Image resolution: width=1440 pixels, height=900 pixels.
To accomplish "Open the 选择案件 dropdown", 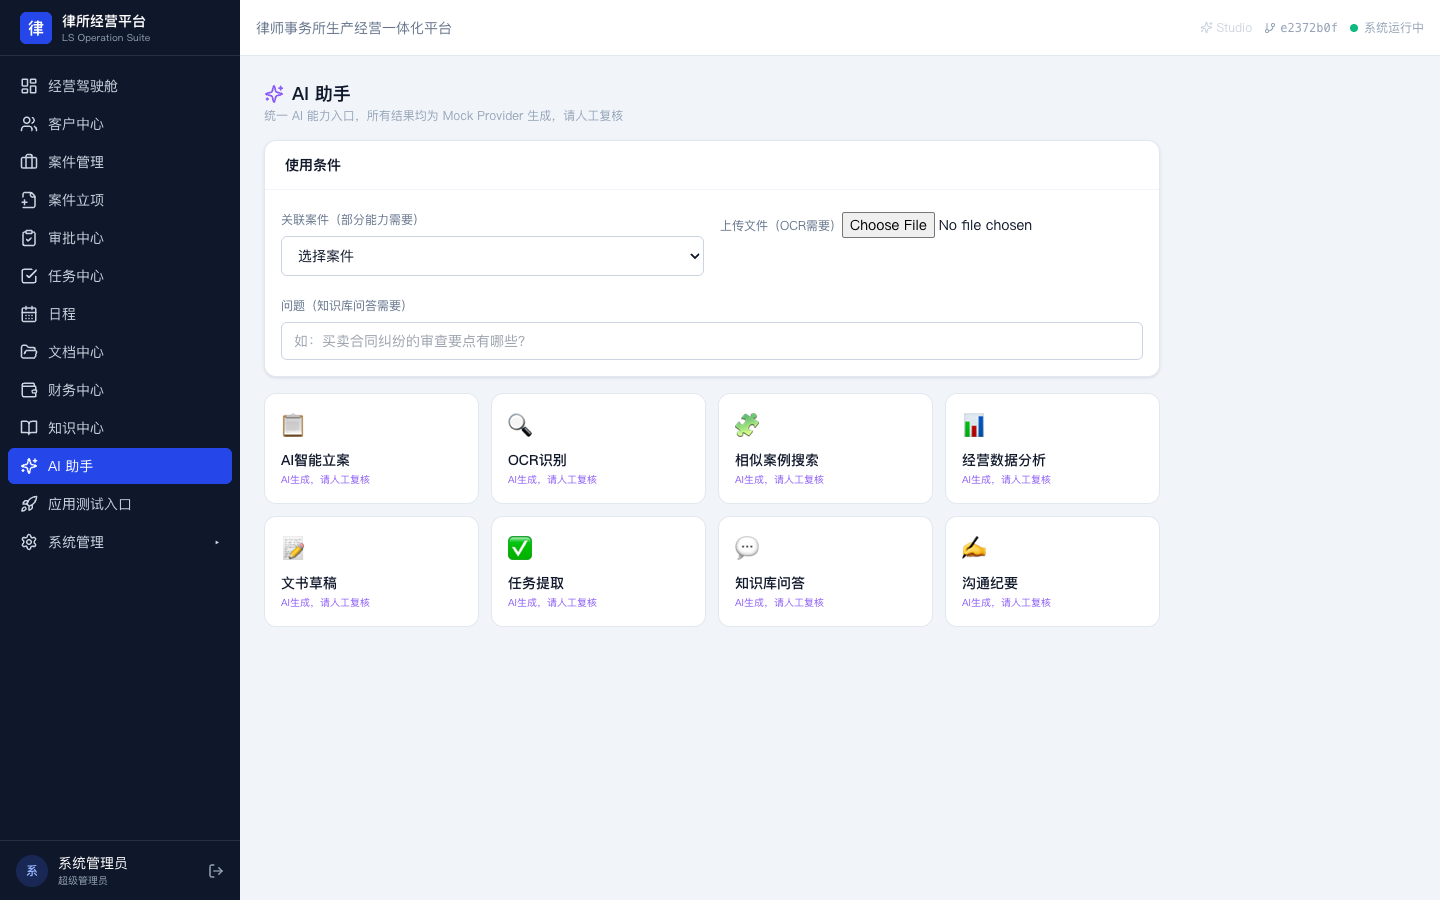I will click(x=492, y=256).
